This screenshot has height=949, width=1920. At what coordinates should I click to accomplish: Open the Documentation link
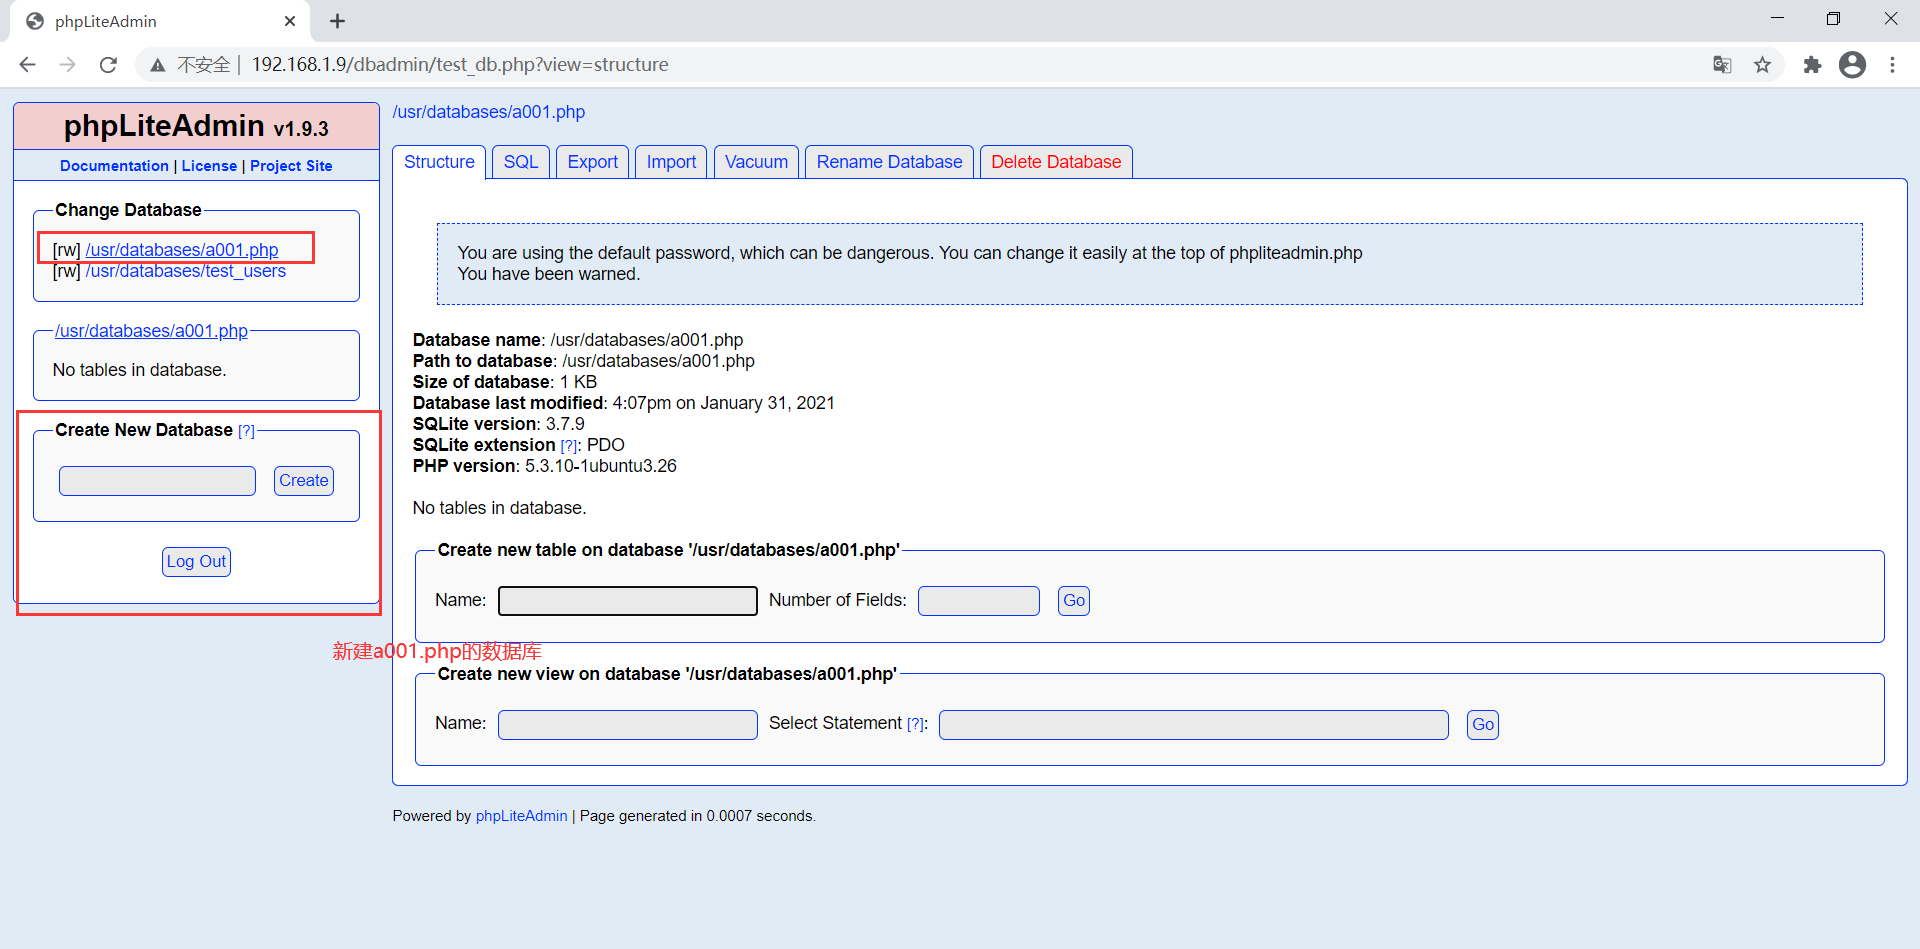click(x=114, y=166)
